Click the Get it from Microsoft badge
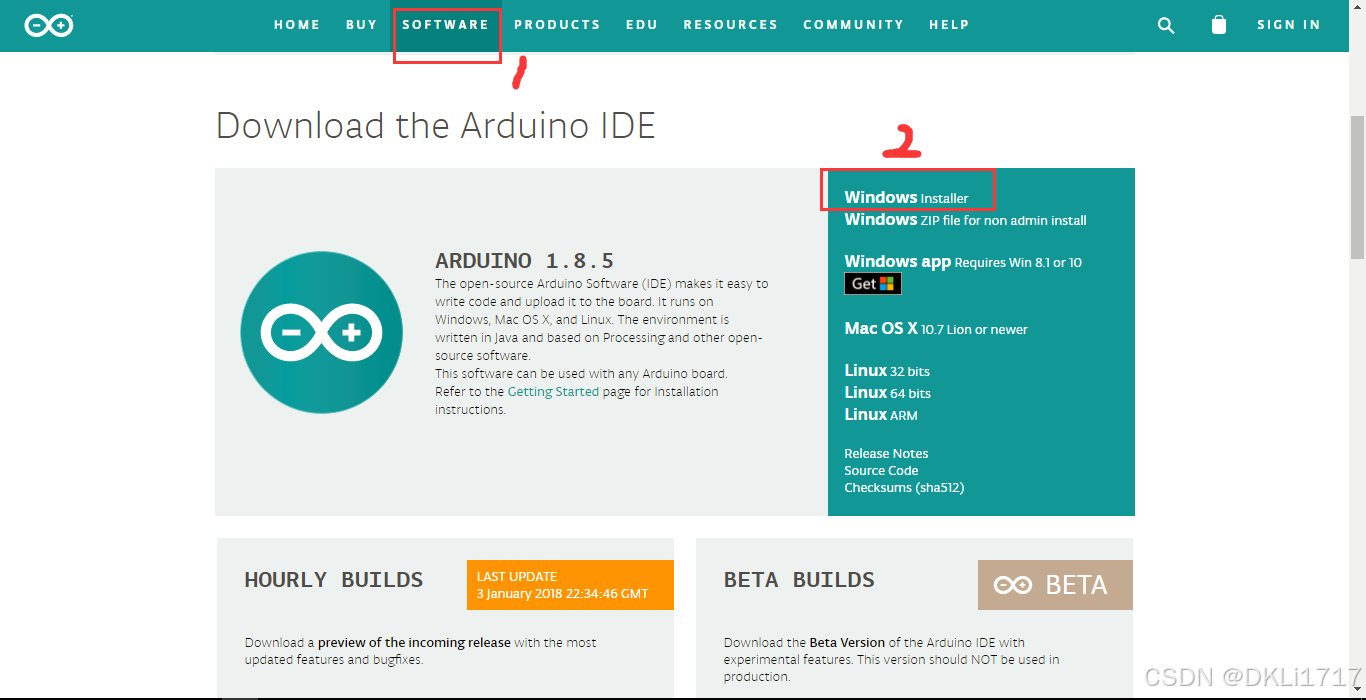 pos(872,283)
